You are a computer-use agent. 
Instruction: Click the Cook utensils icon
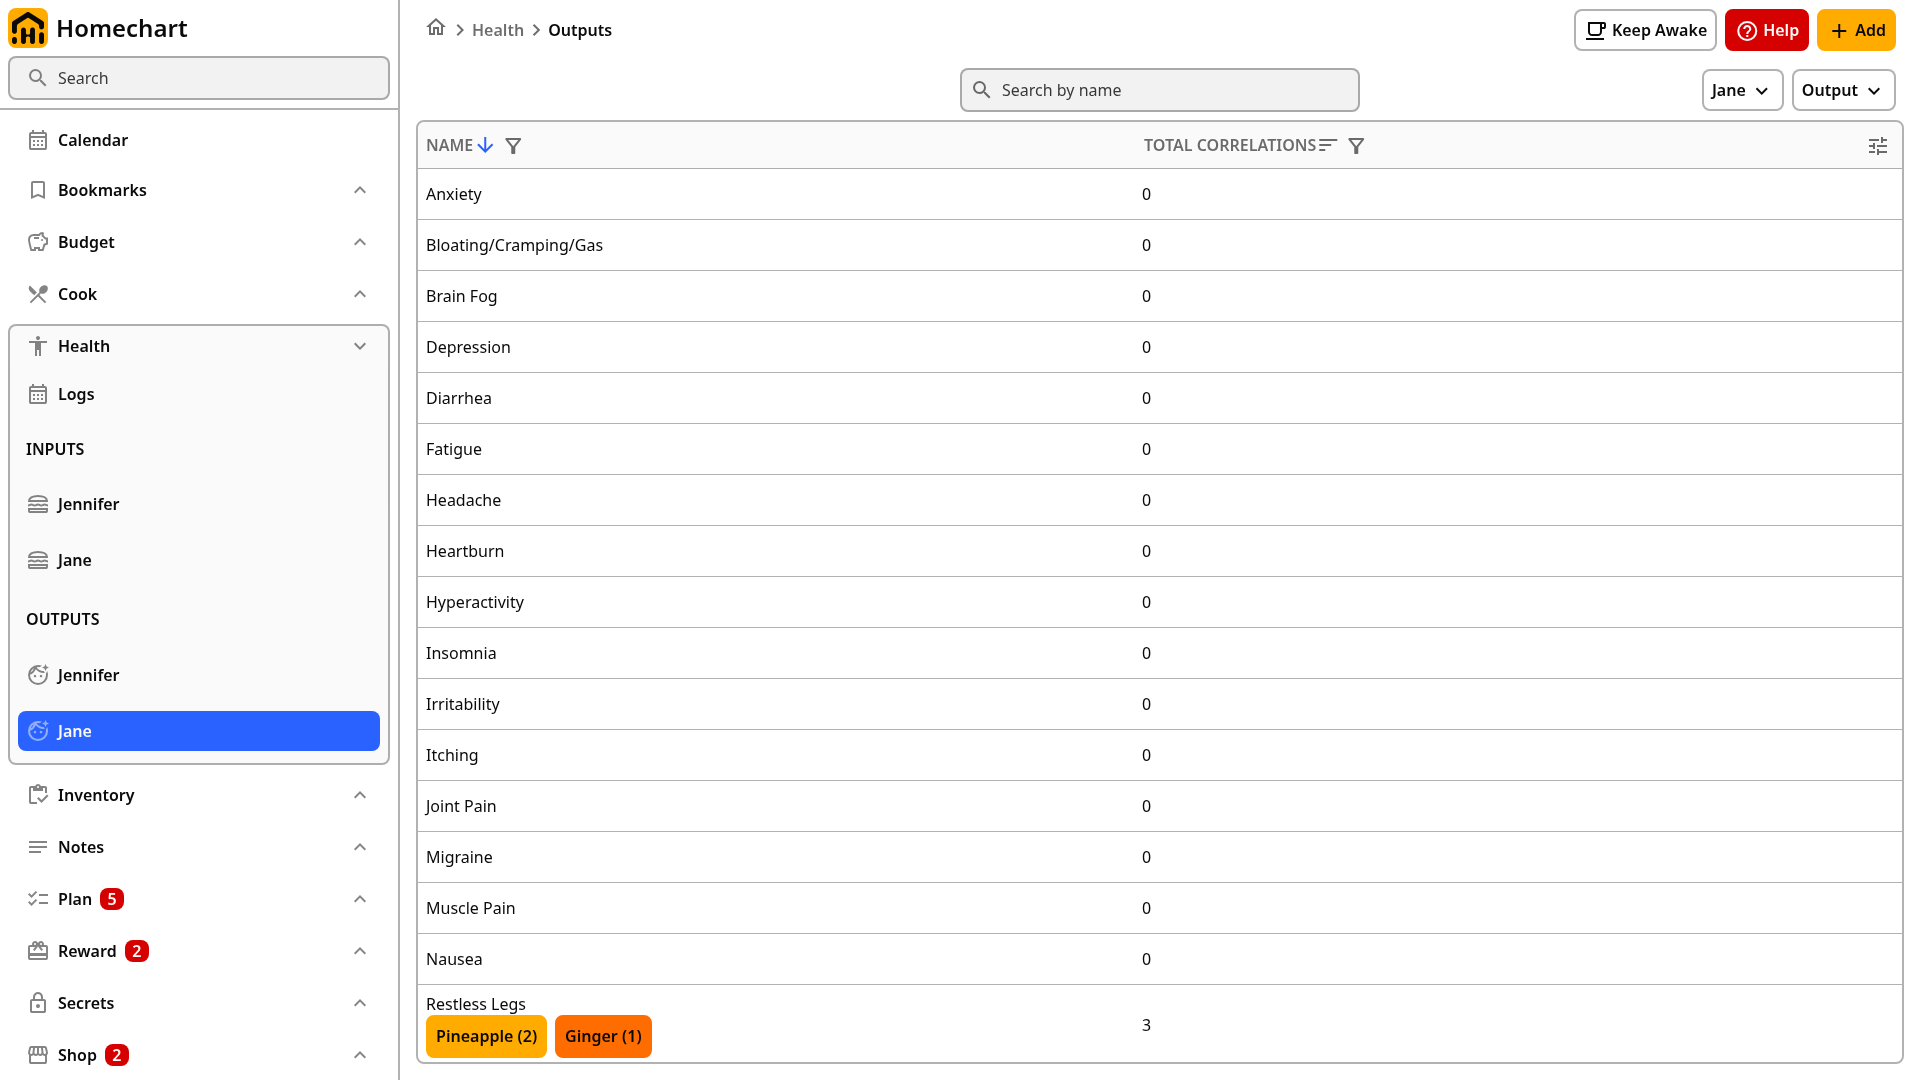tap(38, 294)
